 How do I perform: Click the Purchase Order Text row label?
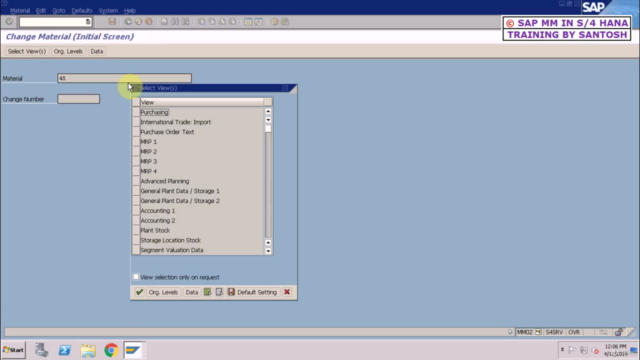pyautogui.click(x=167, y=132)
